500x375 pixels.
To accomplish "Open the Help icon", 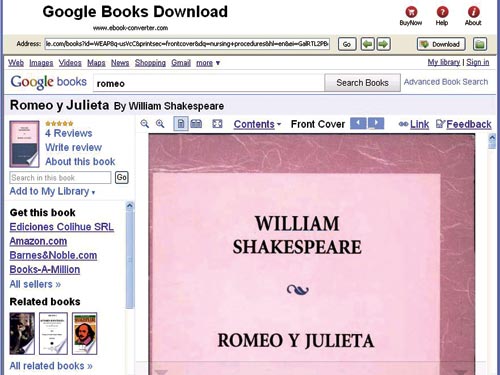I will point(442,12).
